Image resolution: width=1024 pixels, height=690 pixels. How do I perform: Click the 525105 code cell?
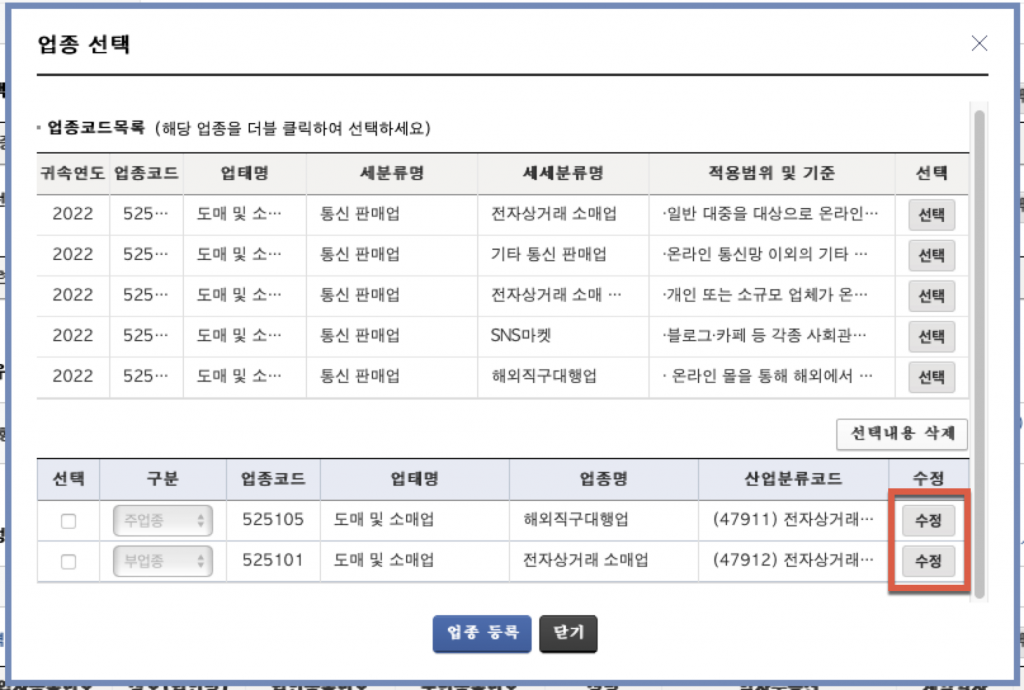273,520
